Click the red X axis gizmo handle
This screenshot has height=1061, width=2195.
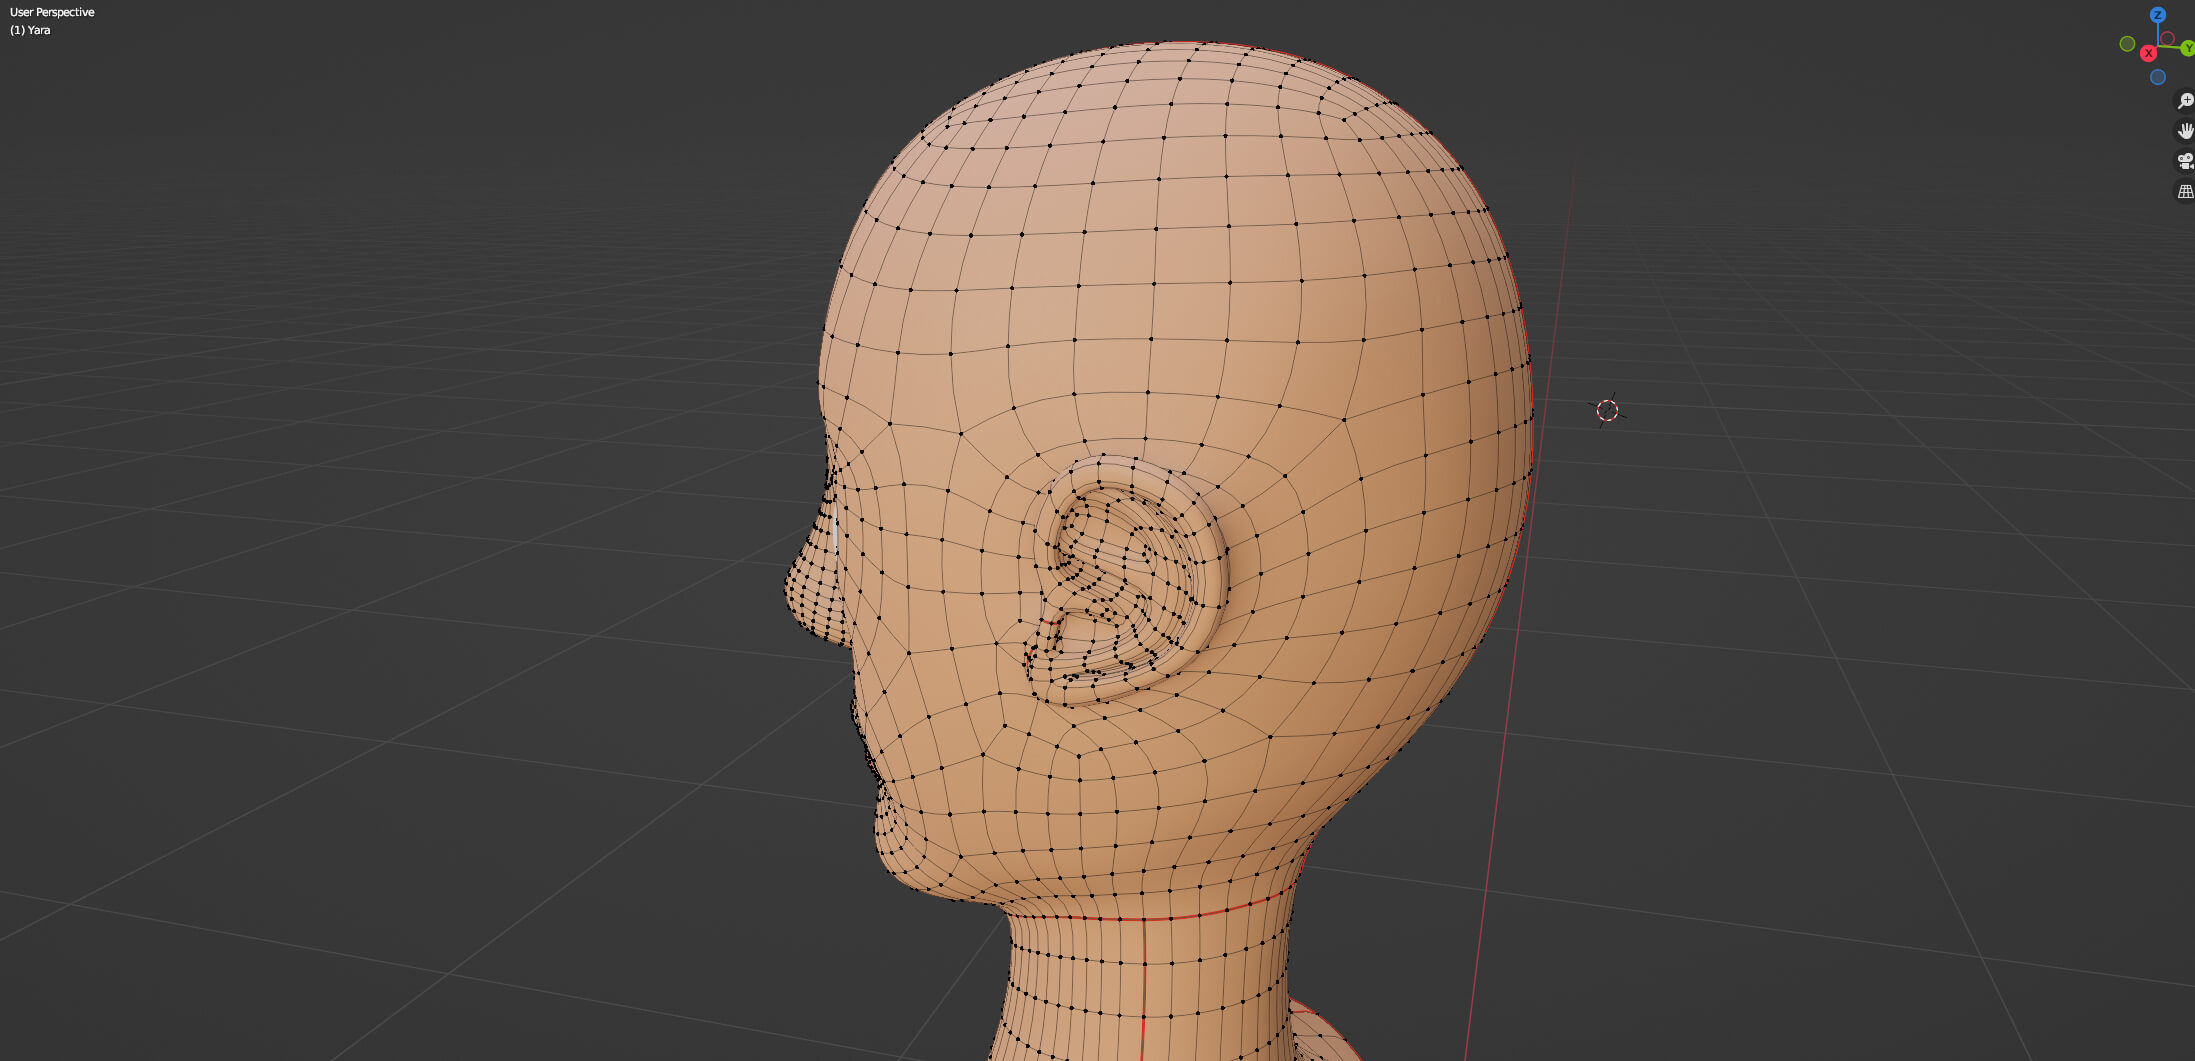click(x=2148, y=53)
